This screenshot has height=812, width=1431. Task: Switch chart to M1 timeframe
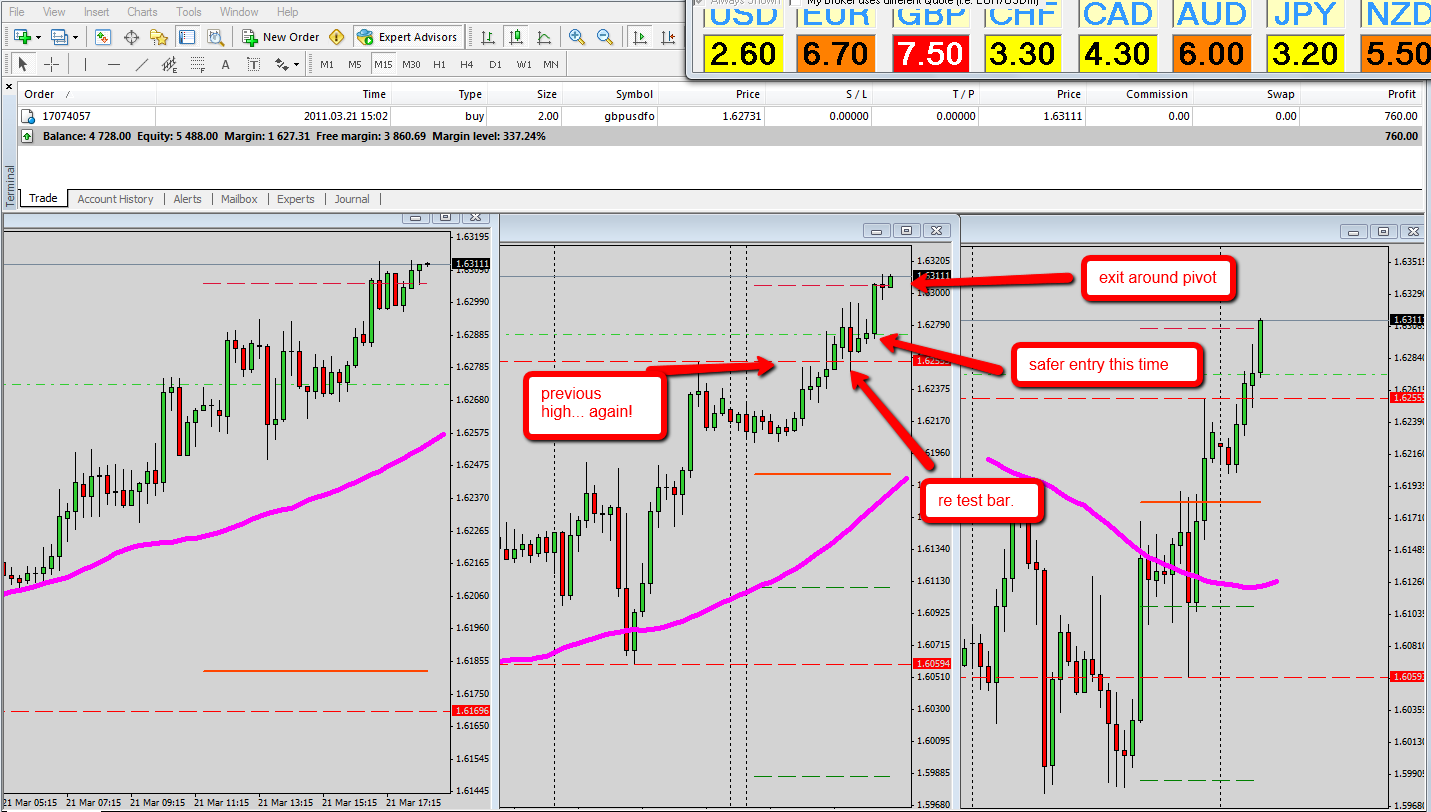(327, 64)
